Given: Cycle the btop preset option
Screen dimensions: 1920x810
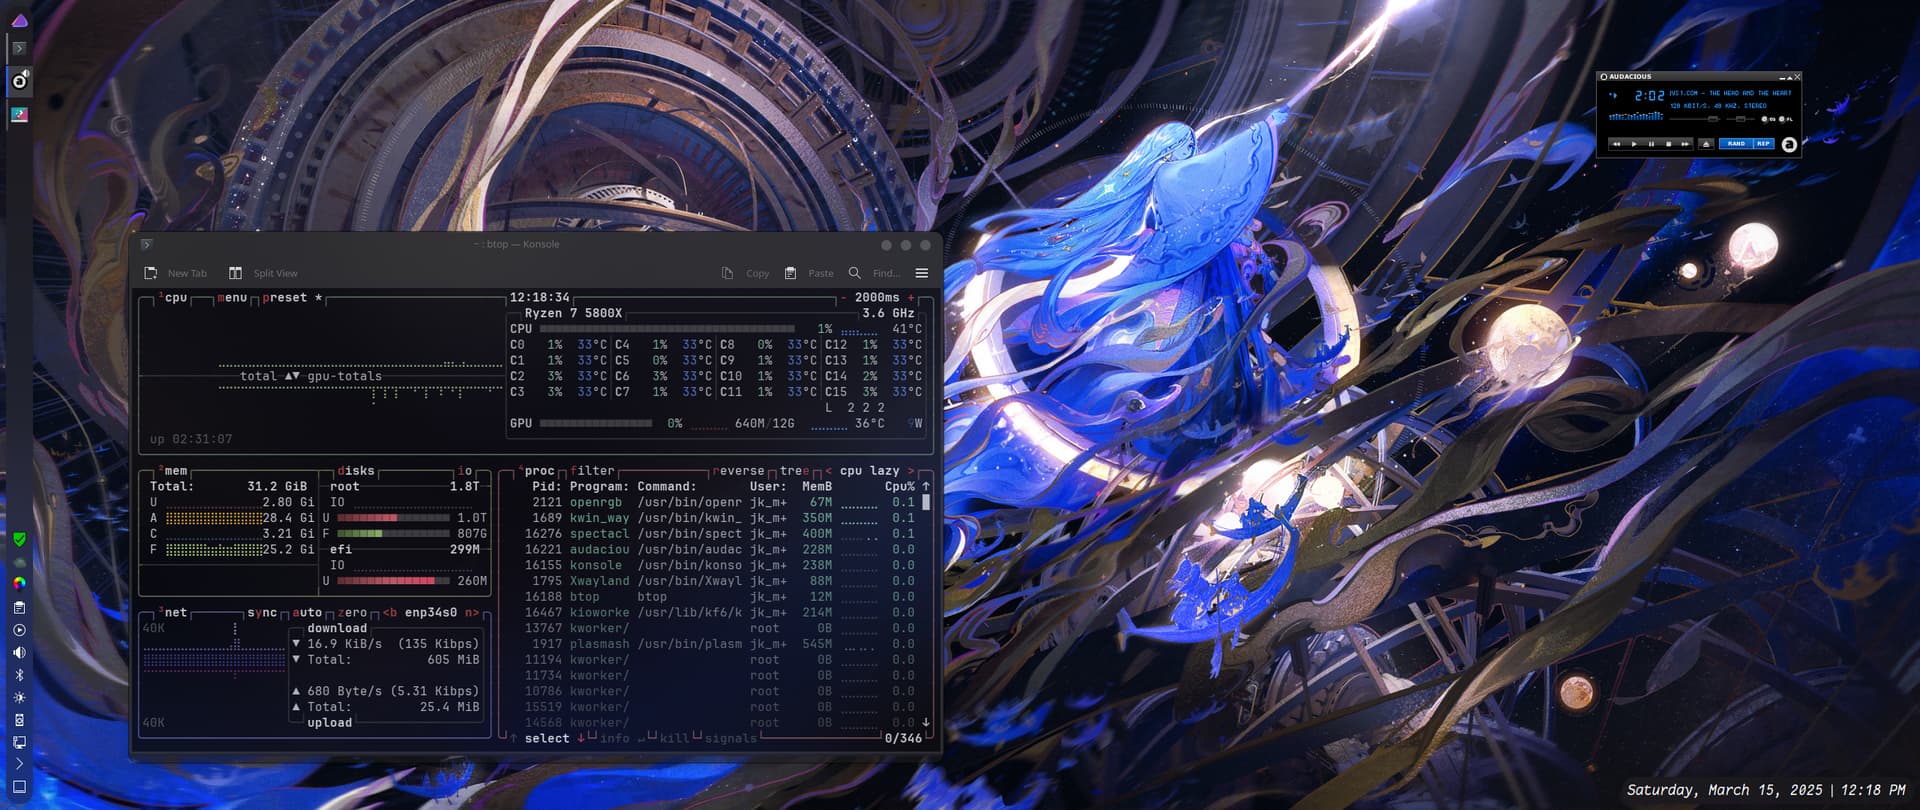Looking at the screenshot, I should click(292, 297).
